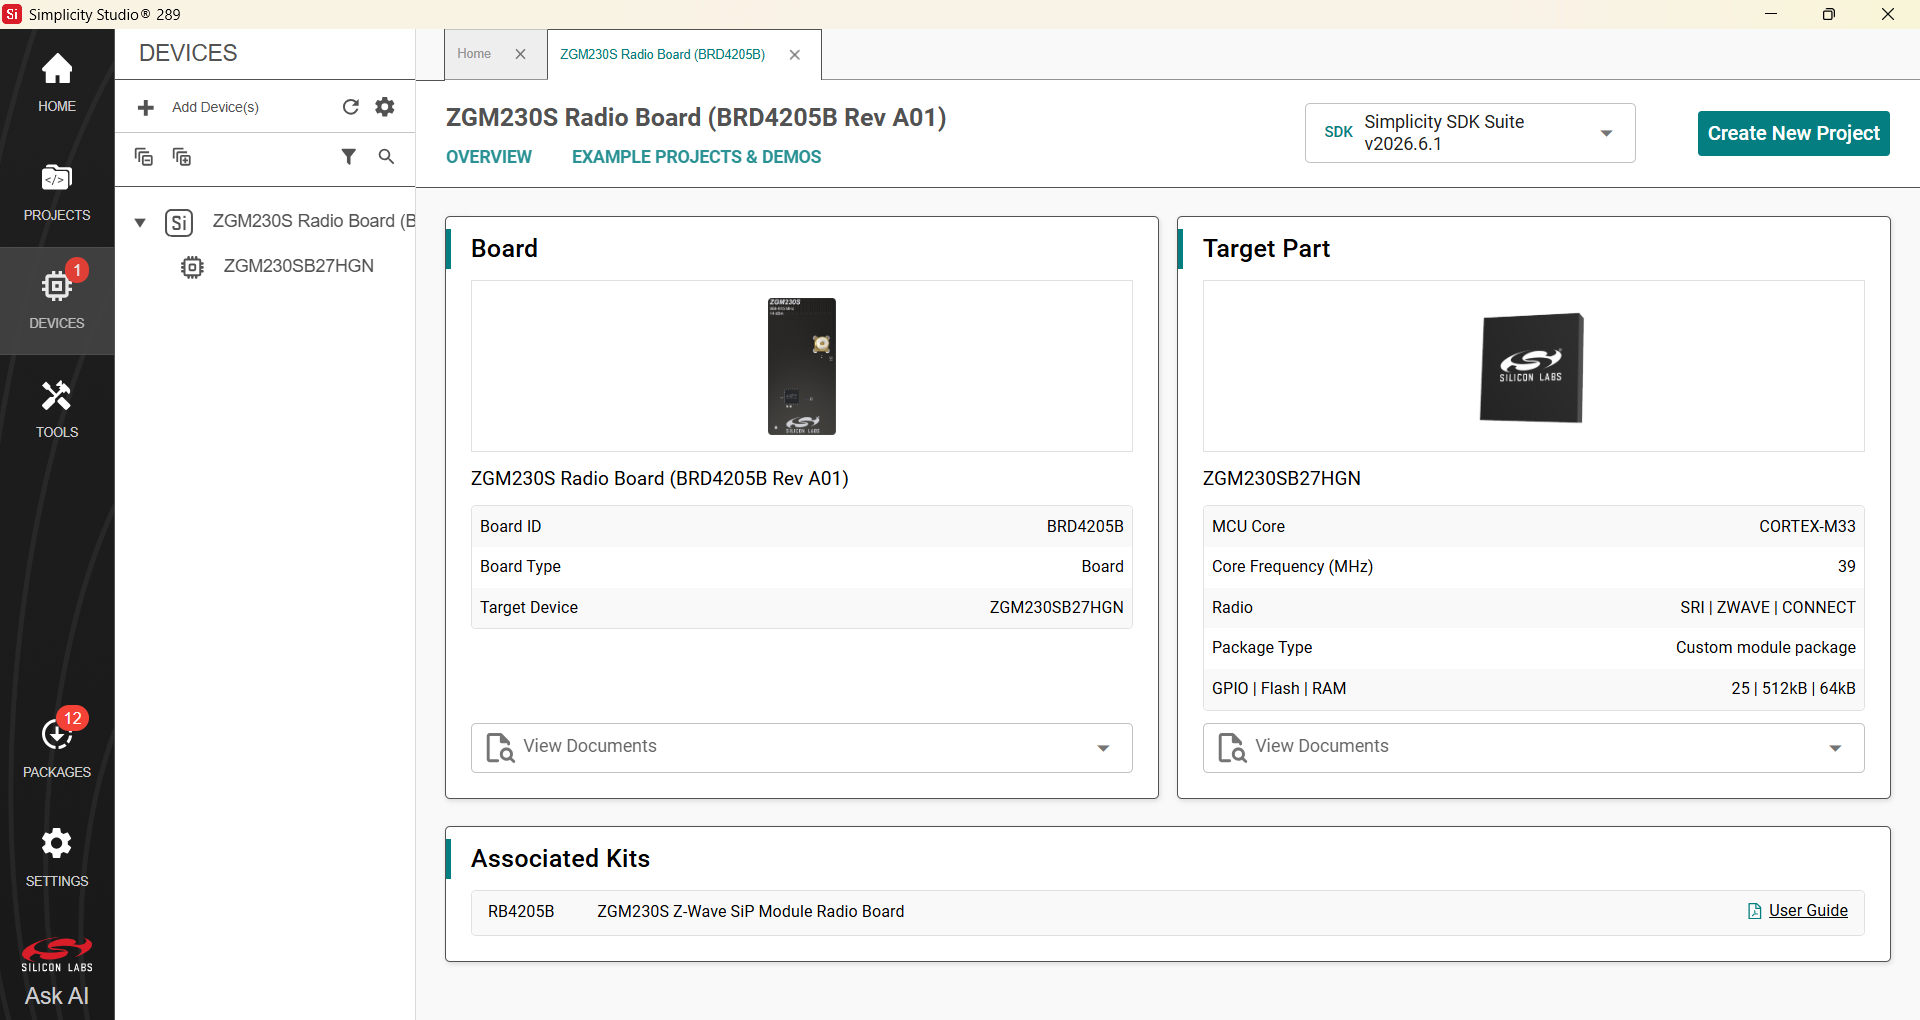Click Target Device value ZGM230SB27HGN
Screen dimensions: 1920x1020
[1056, 607]
